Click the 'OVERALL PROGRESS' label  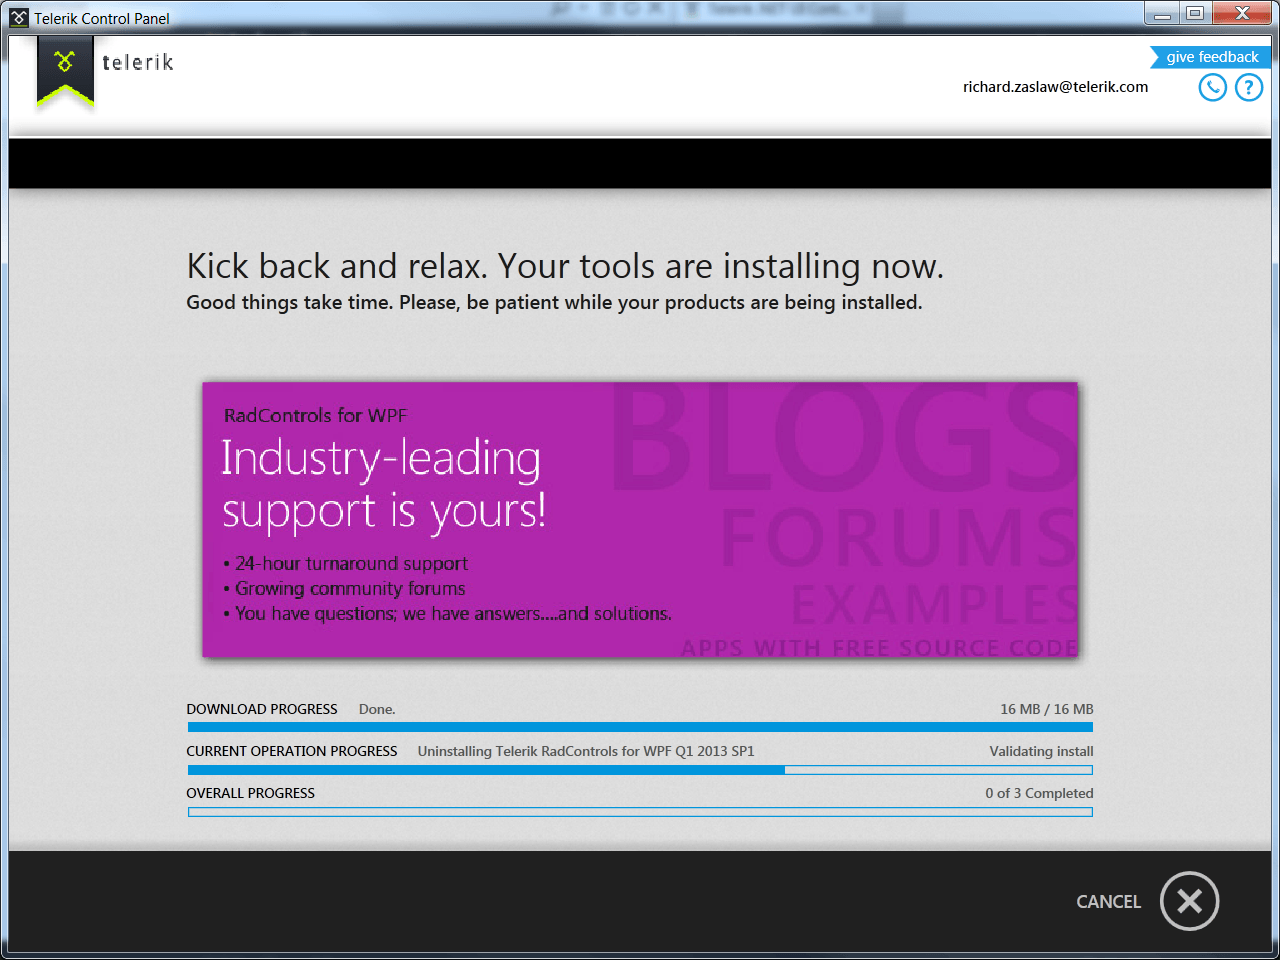(250, 793)
